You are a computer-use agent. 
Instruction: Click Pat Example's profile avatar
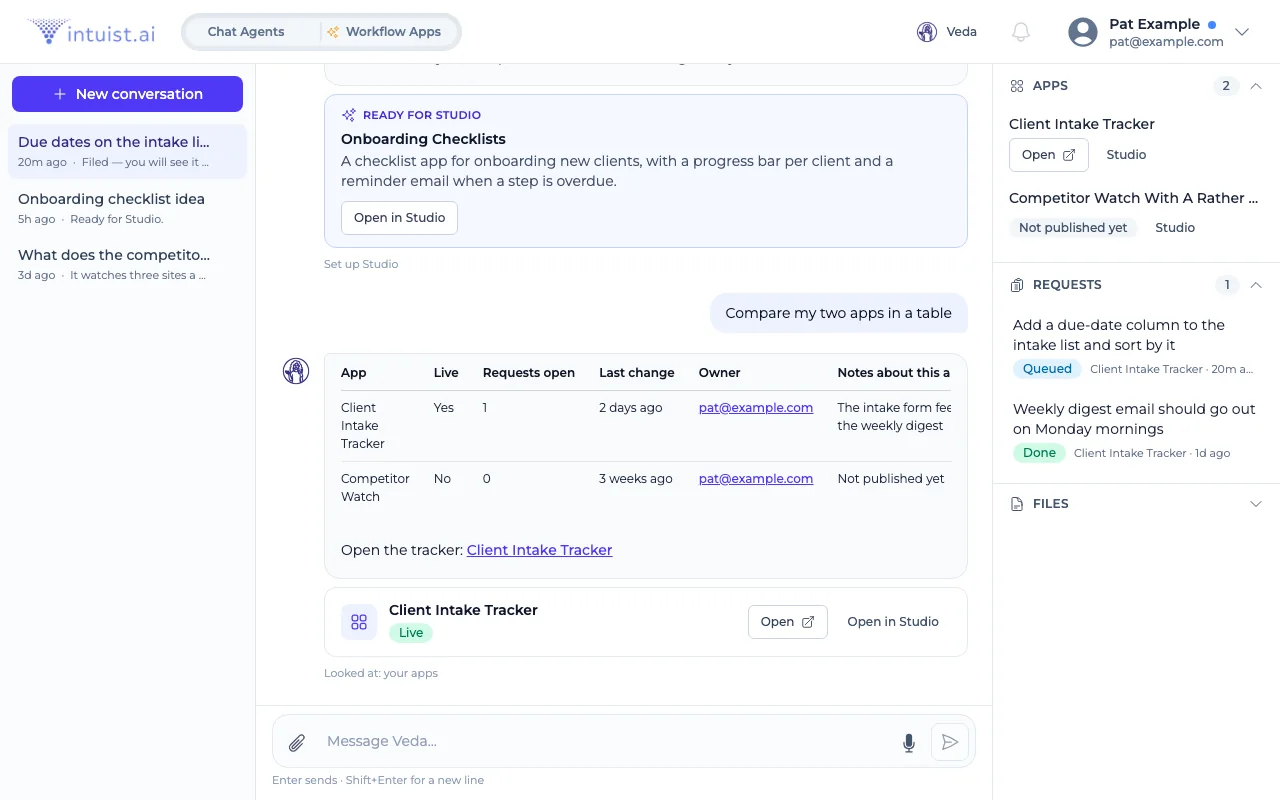[1083, 32]
